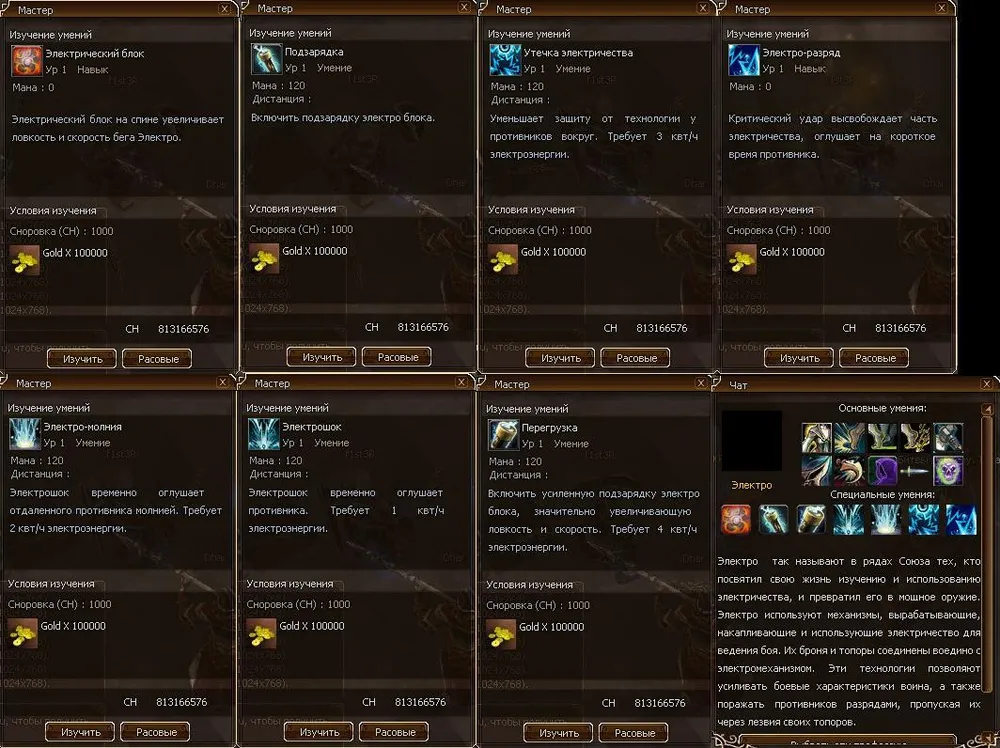The width and height of the screenshot is (1000, 748).
Task: Select the Подзарядка skill icon in its Мастер window
Action: [267, 59]
